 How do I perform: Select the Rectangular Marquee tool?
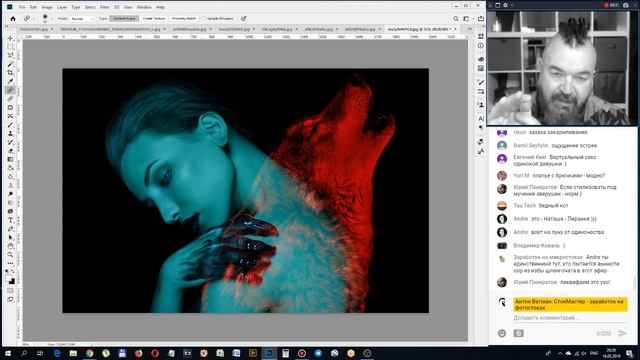[x=11, y=47]
